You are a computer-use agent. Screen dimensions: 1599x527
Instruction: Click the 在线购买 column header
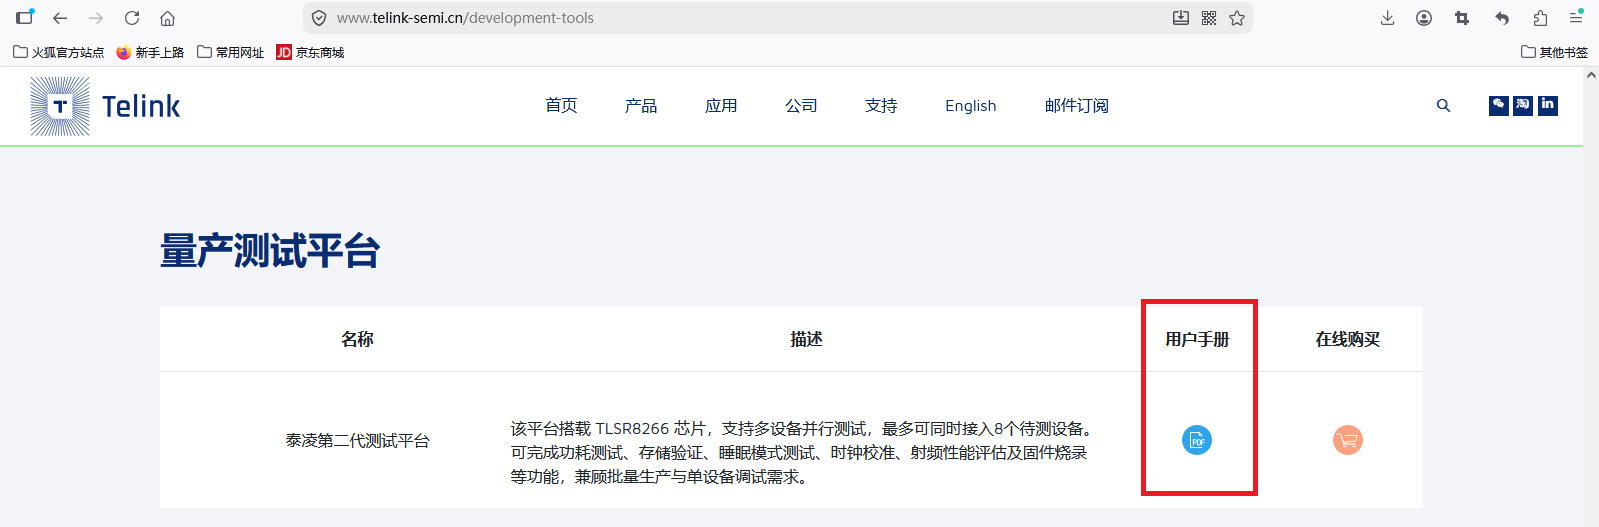point(1348,340)
